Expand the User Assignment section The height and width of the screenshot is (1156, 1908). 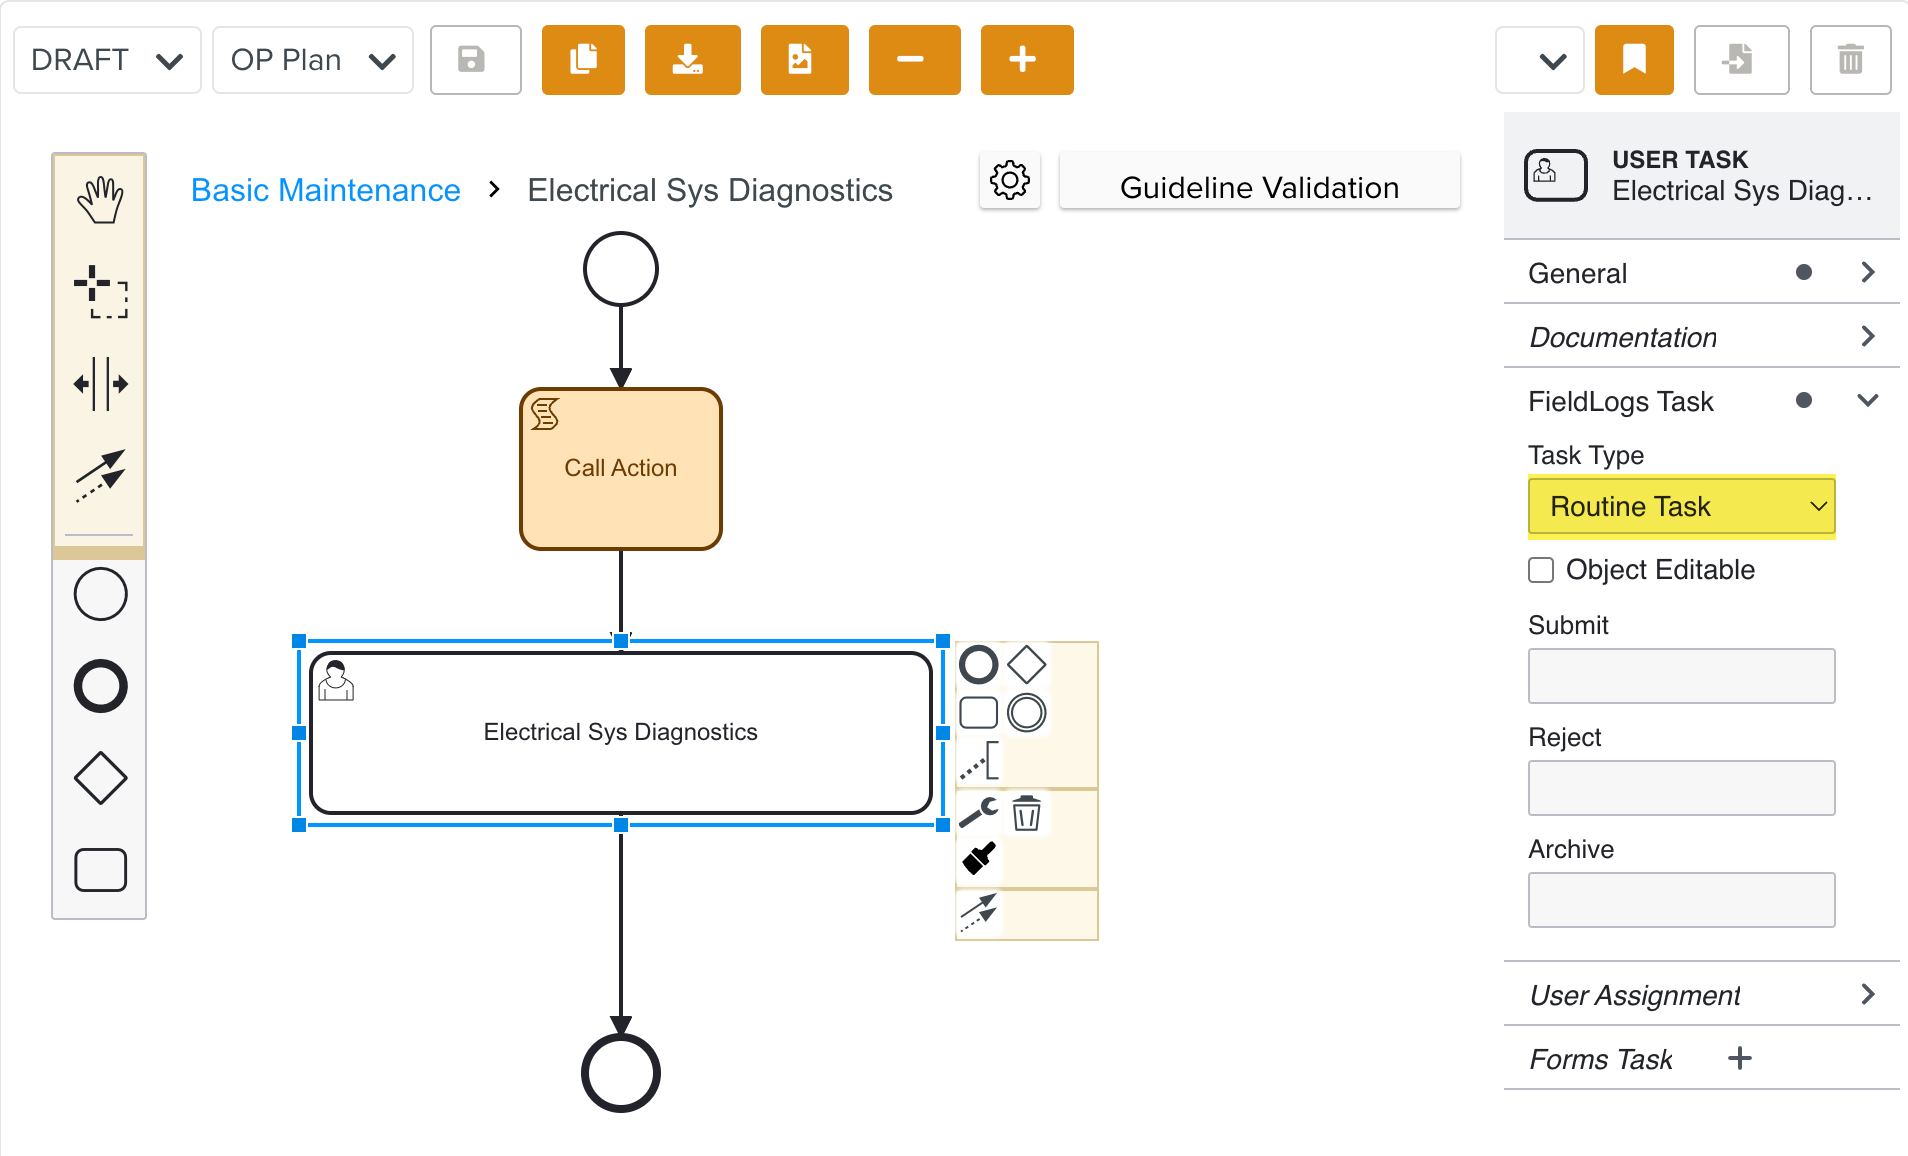click(x=1700, y=995)
